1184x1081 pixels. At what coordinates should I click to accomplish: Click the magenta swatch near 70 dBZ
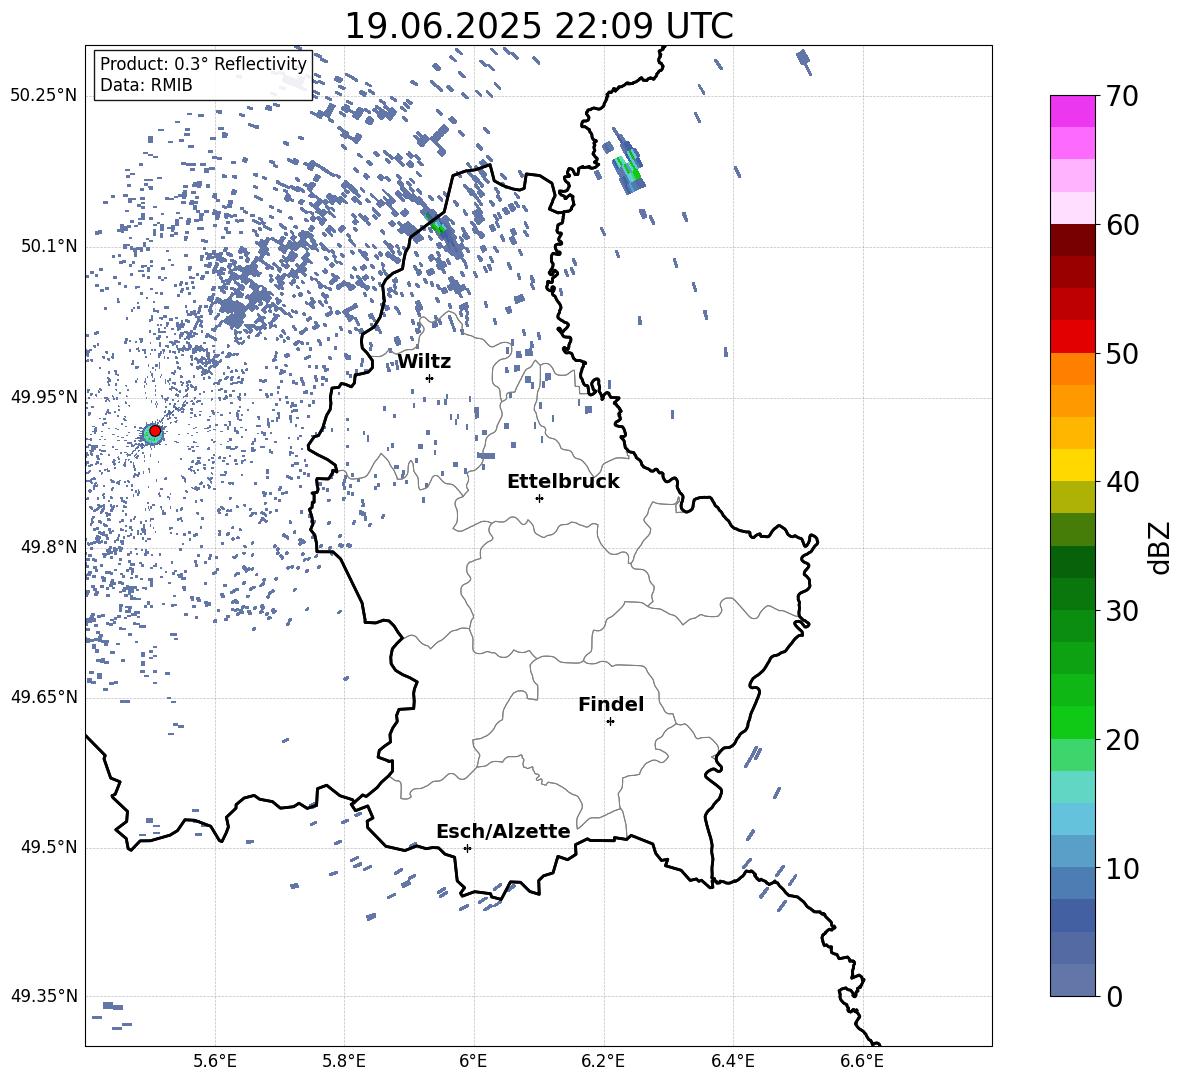coord(1072,111)
